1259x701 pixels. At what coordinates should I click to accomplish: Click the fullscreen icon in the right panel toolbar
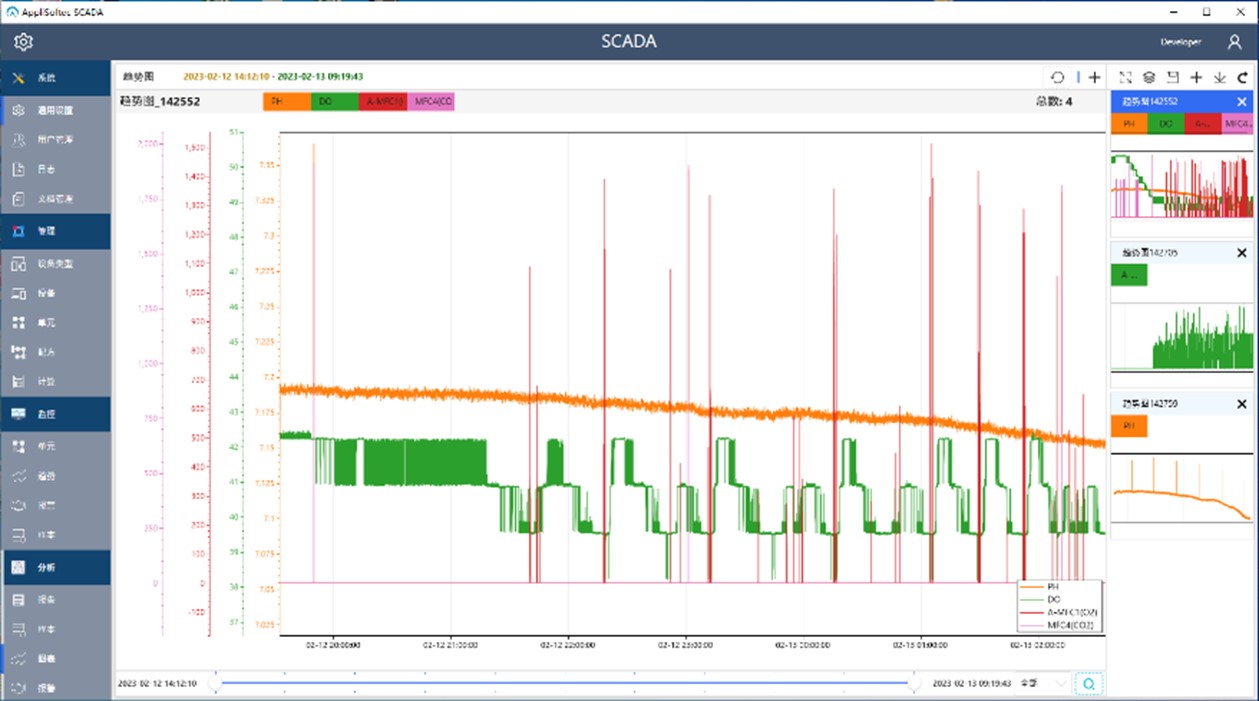pyautogui.click(x=1125, y=77)
